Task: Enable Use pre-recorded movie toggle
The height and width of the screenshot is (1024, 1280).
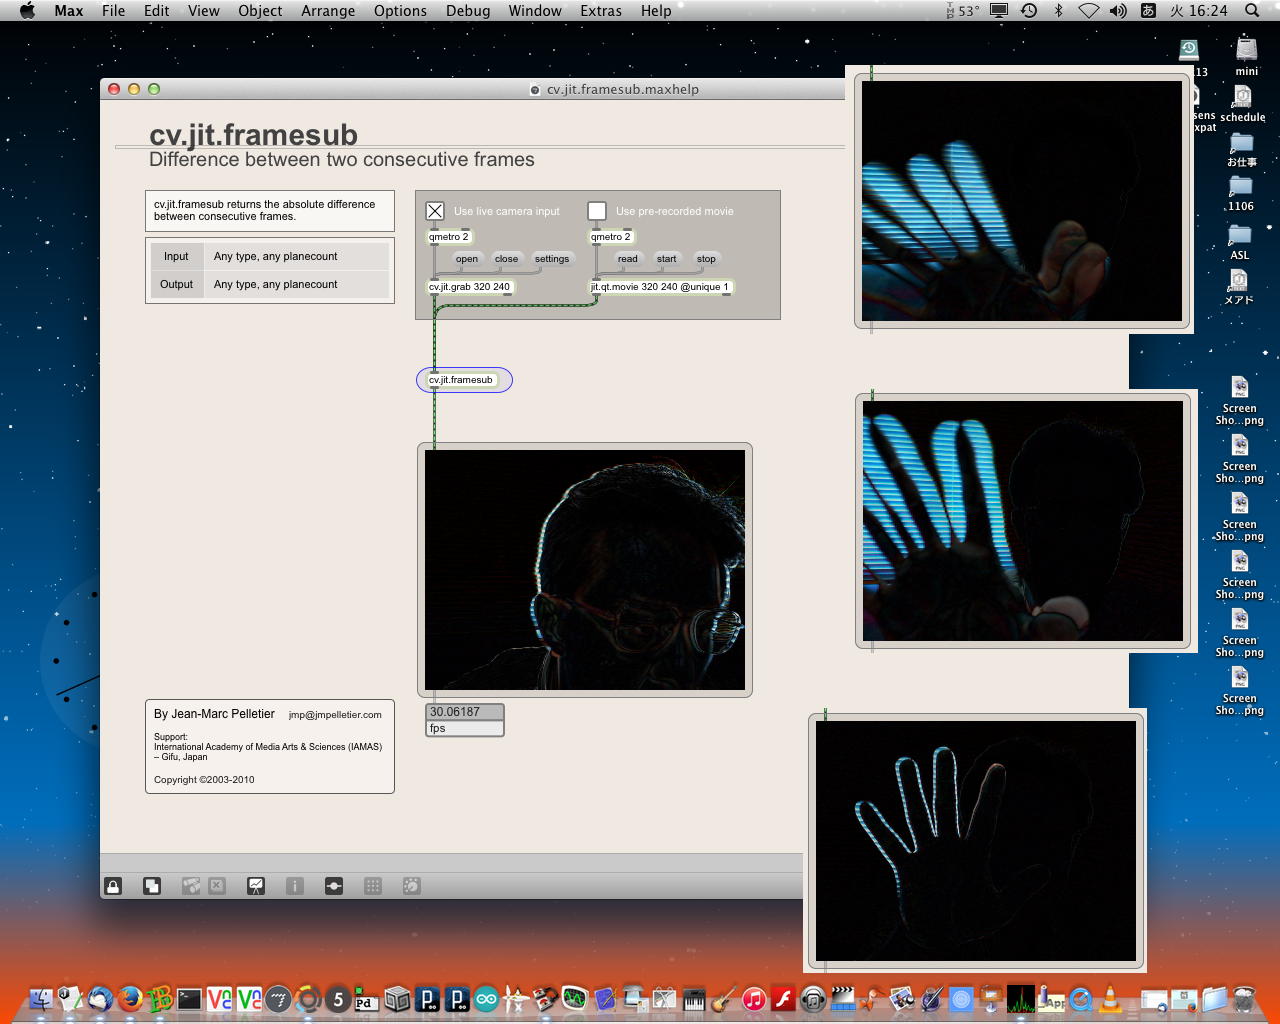Action: pyautogui.click(x=597, y=211)
